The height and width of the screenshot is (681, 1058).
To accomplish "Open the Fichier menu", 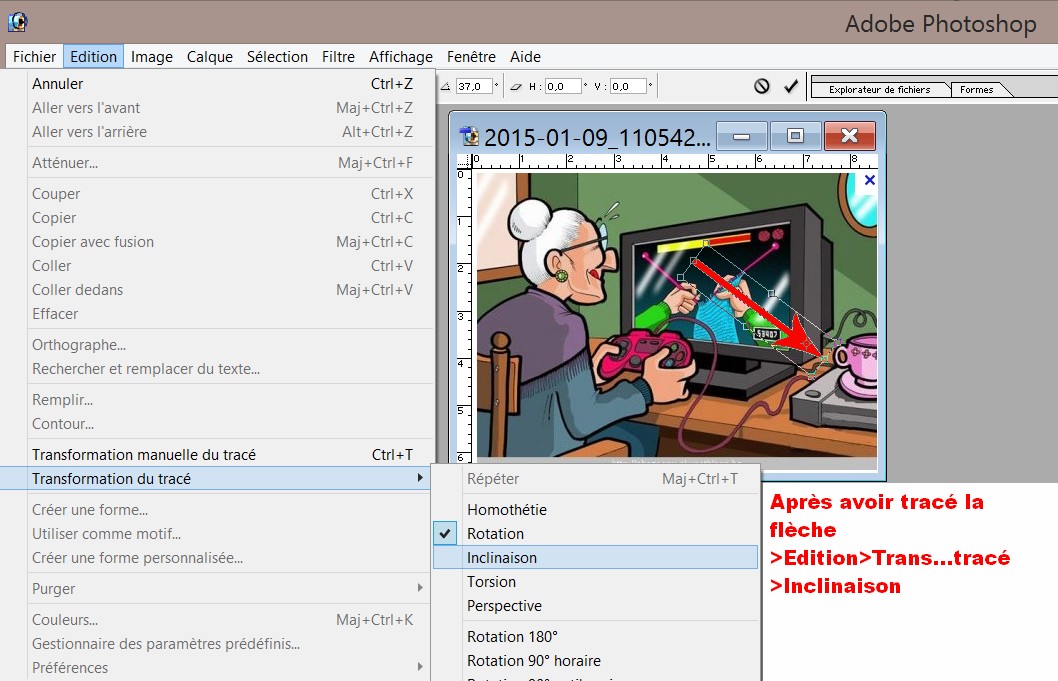I will 34,57.
